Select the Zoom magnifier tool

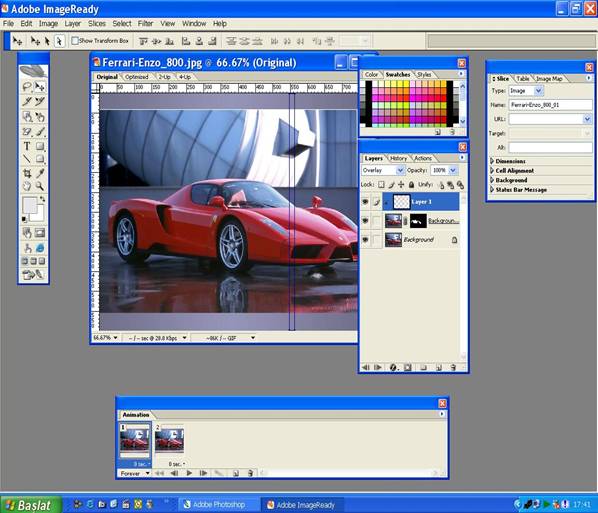point(40,186)
